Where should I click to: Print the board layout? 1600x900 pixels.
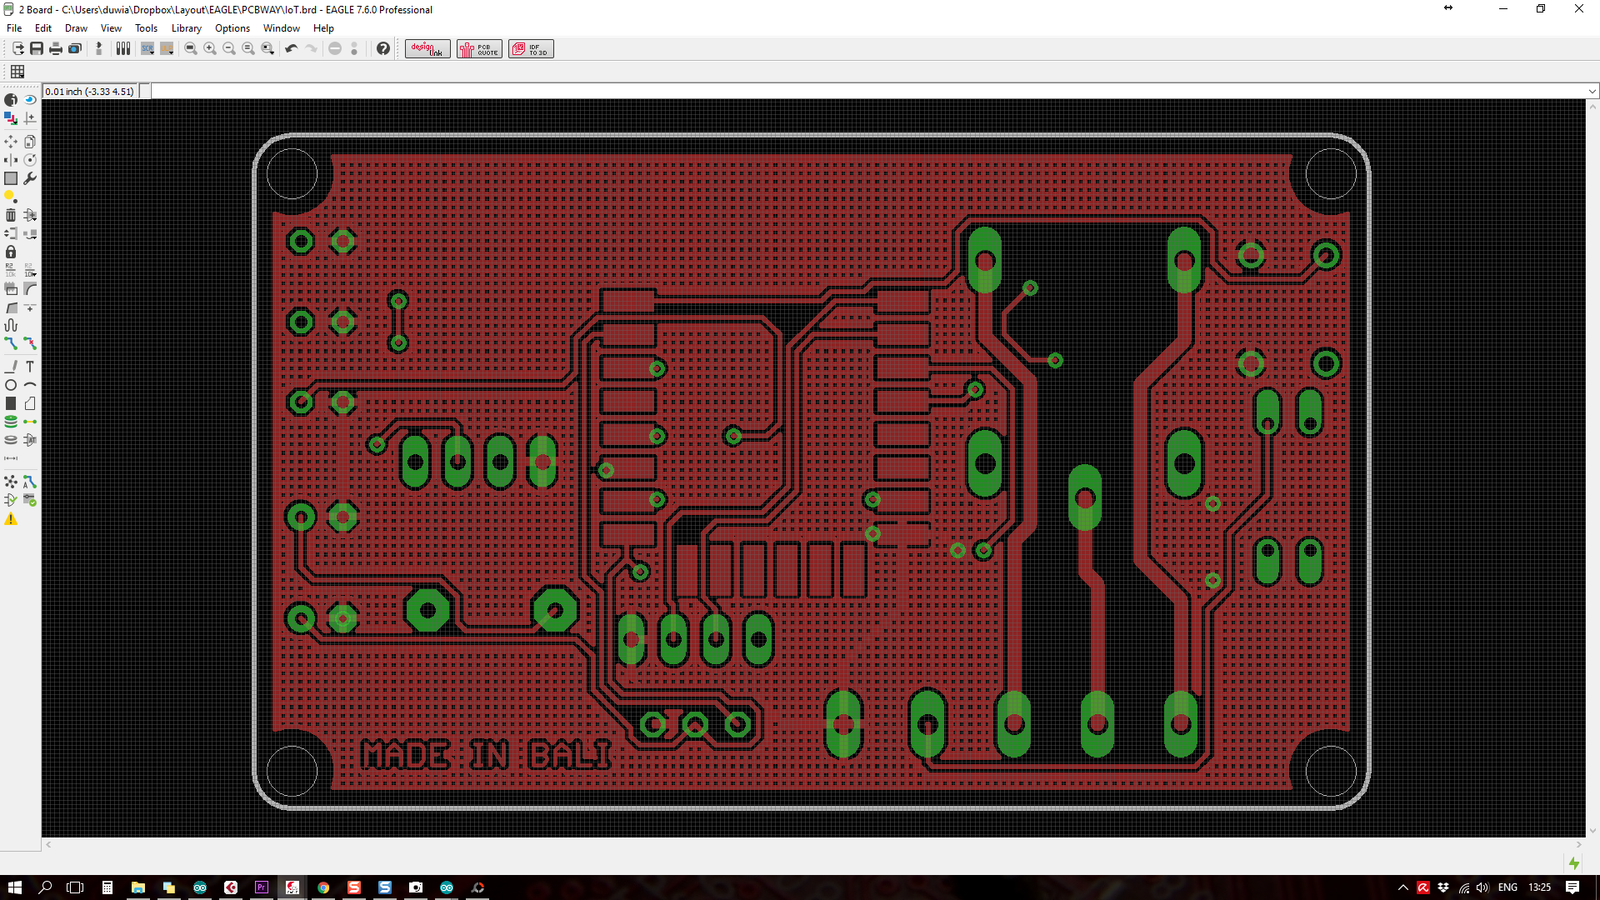(56, 49)
